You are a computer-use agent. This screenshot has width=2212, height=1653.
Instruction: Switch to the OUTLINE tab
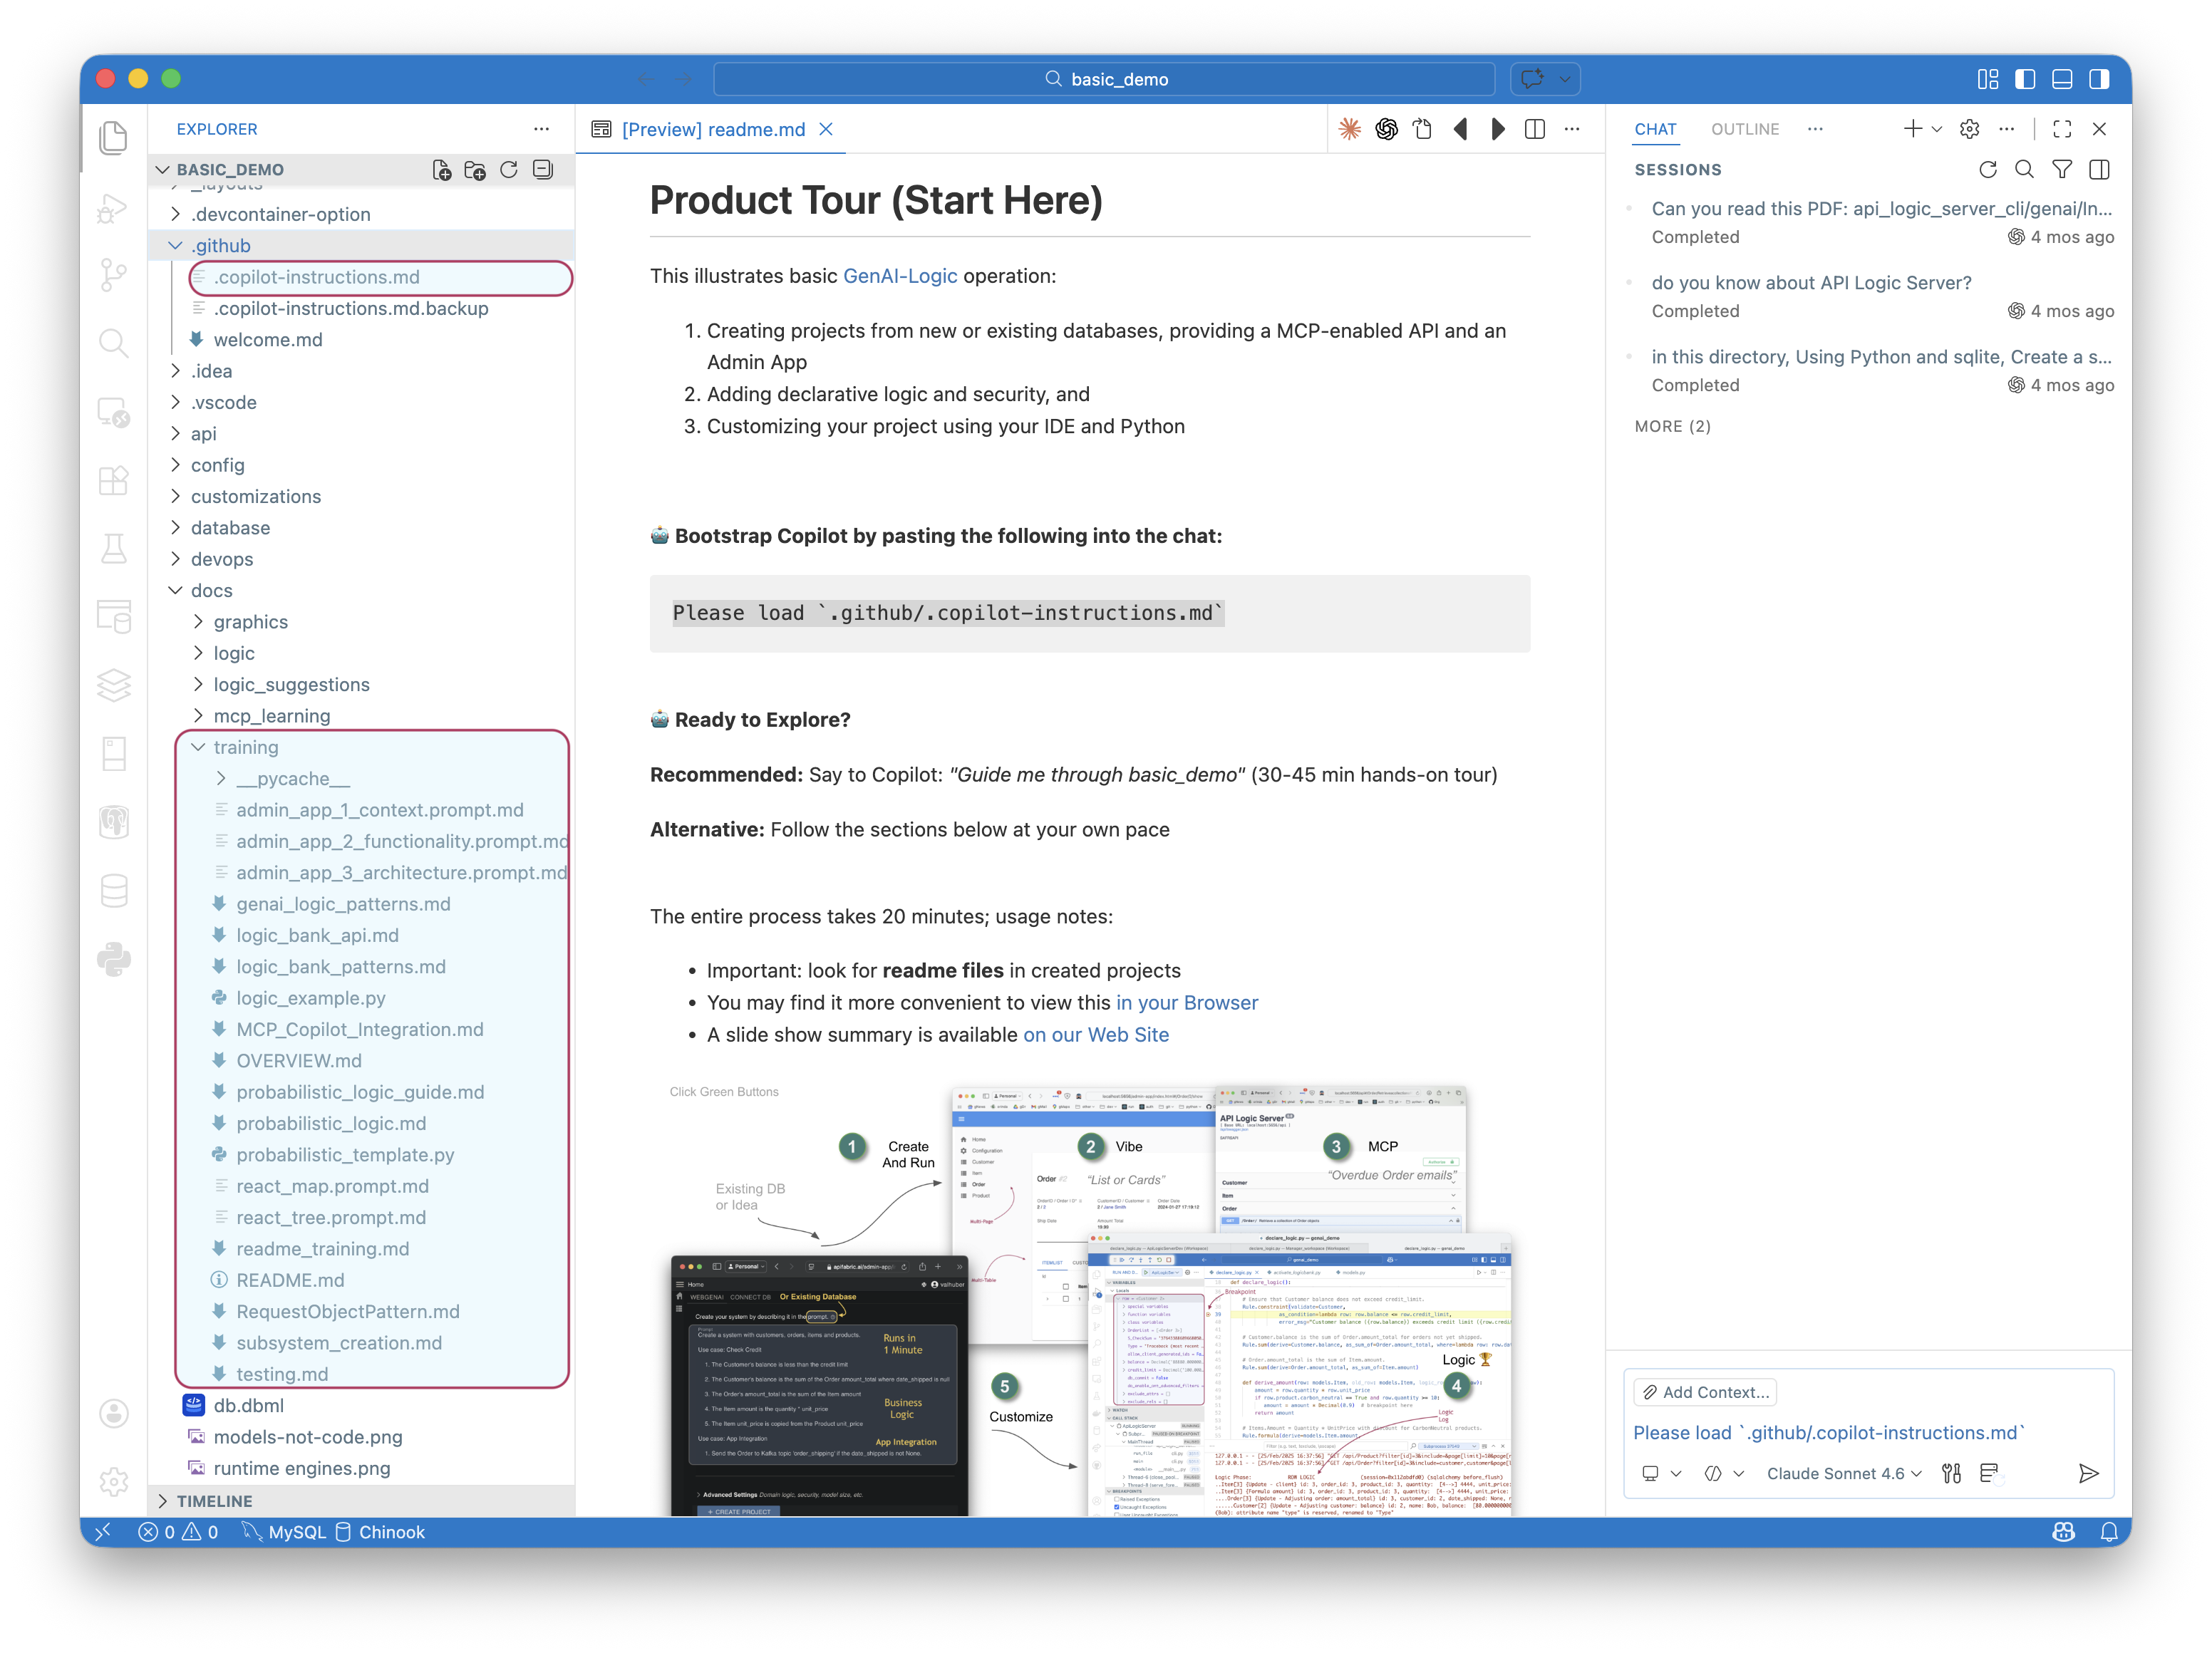pyautogui.click(x=1744, y=129)
